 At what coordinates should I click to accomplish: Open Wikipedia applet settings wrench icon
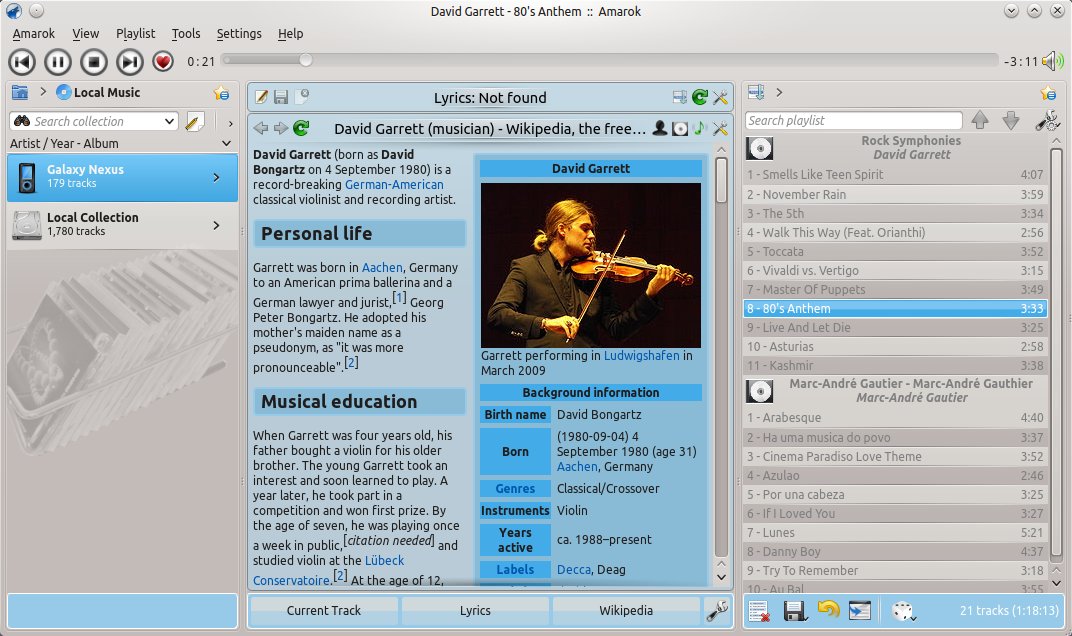(x=720, y=128)
